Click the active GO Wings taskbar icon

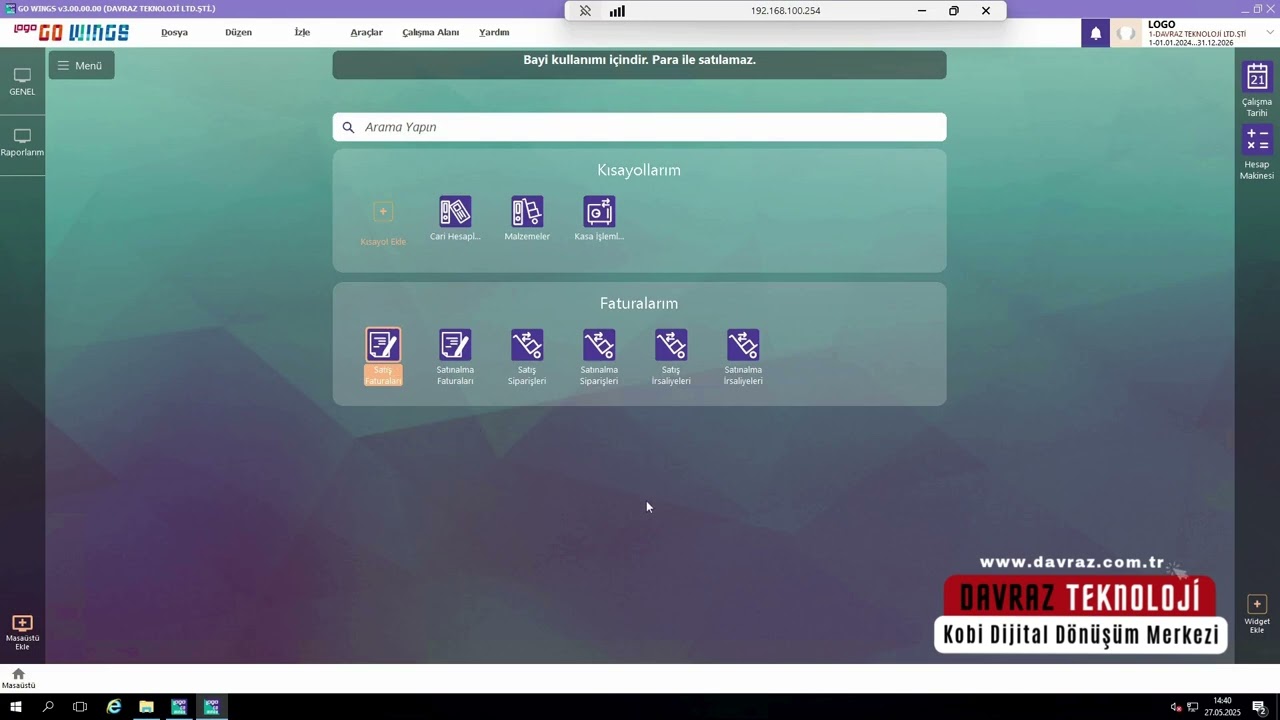(x=212, y=707)
